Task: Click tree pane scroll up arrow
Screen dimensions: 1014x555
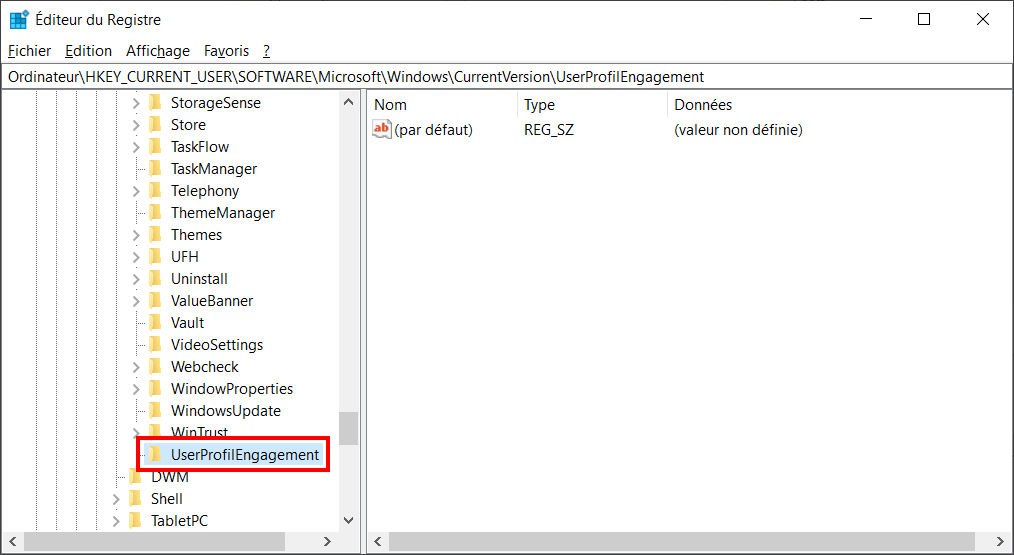Action: pos(349,102)
